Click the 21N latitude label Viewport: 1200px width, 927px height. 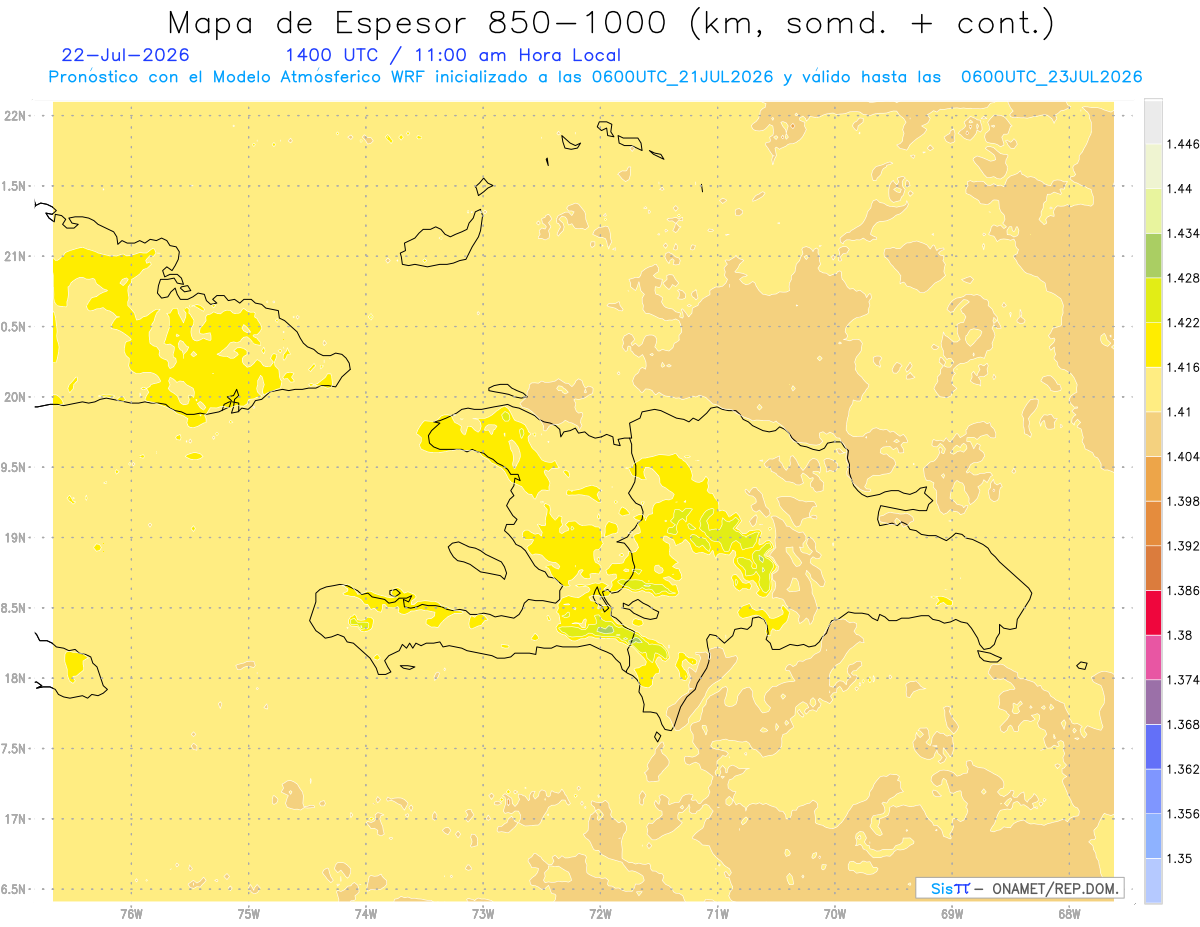(16, 256)
